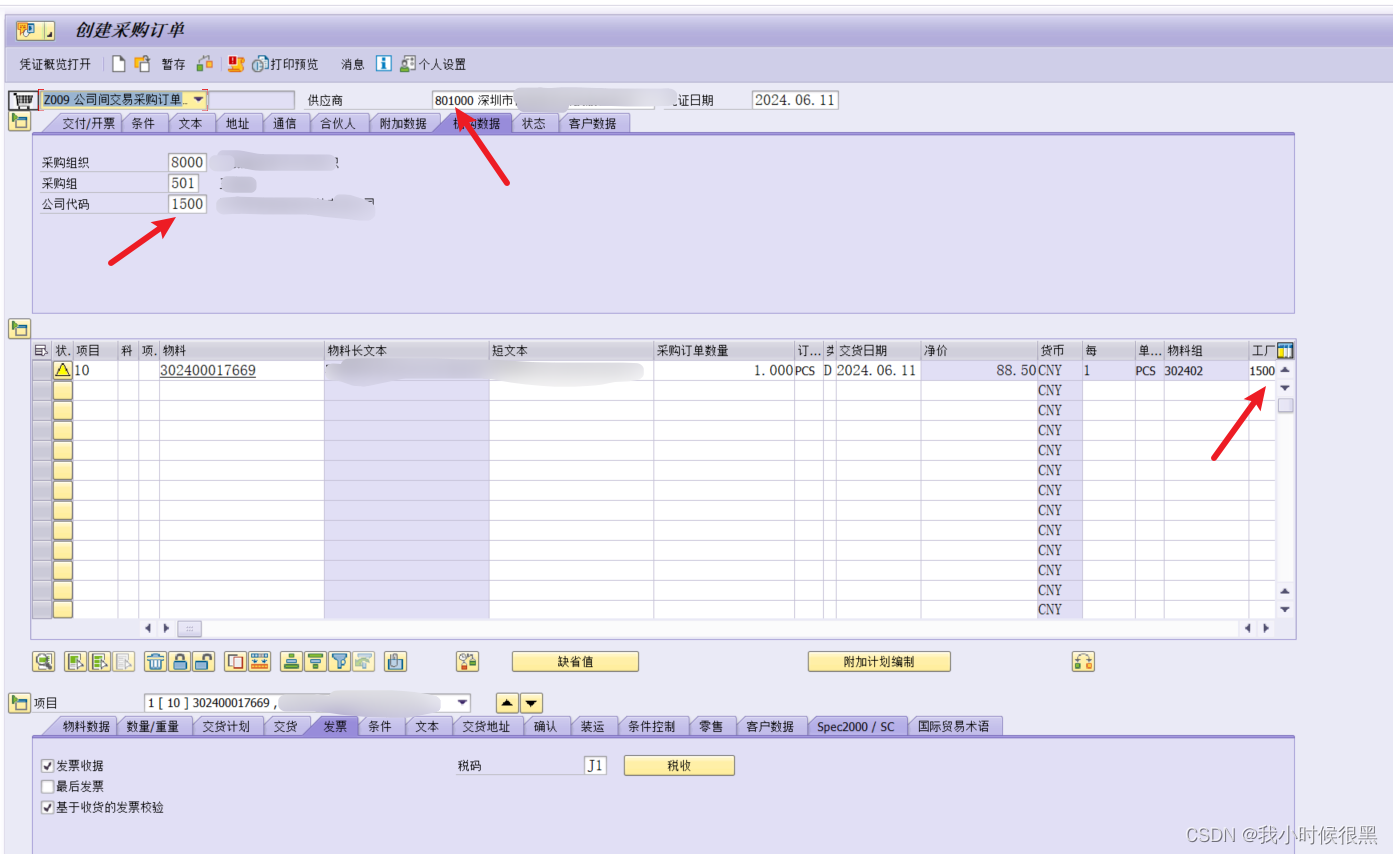
Task: Click the trash can delete item icon
Action: [156, 661]
